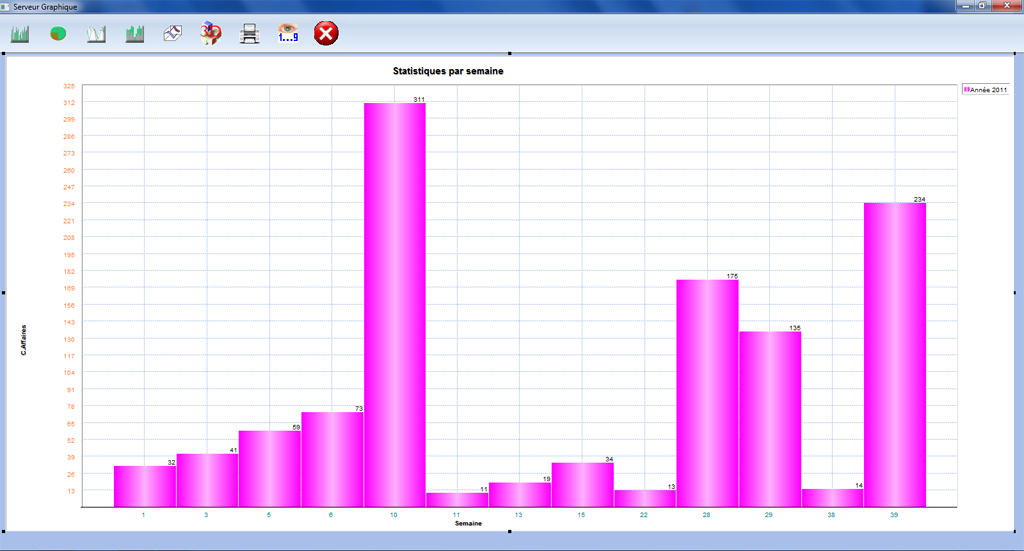Viewport: 1024px width, 551px height.
Task: Click the red X close toolbar button
Action: [326, 34]
